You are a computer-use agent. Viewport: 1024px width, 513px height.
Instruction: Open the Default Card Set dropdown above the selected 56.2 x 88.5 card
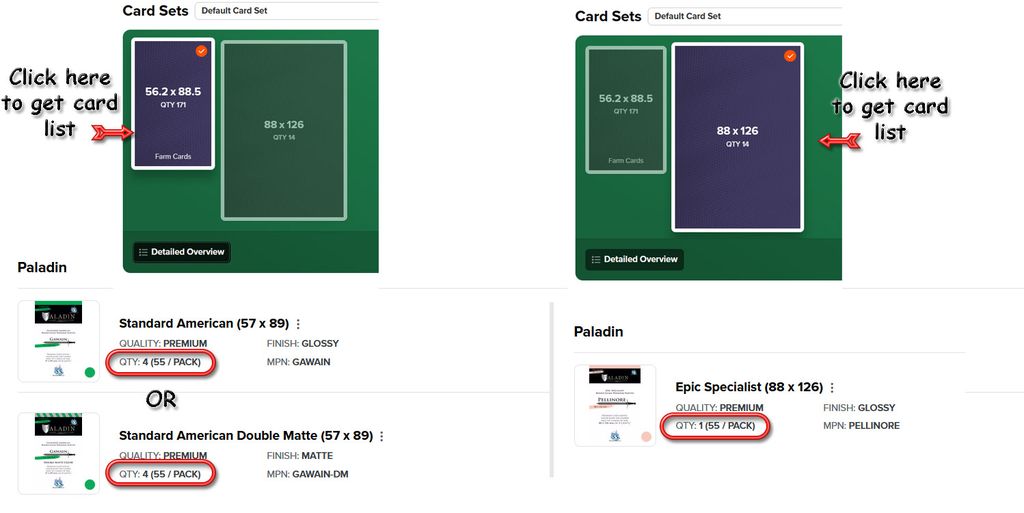(287, 11)
